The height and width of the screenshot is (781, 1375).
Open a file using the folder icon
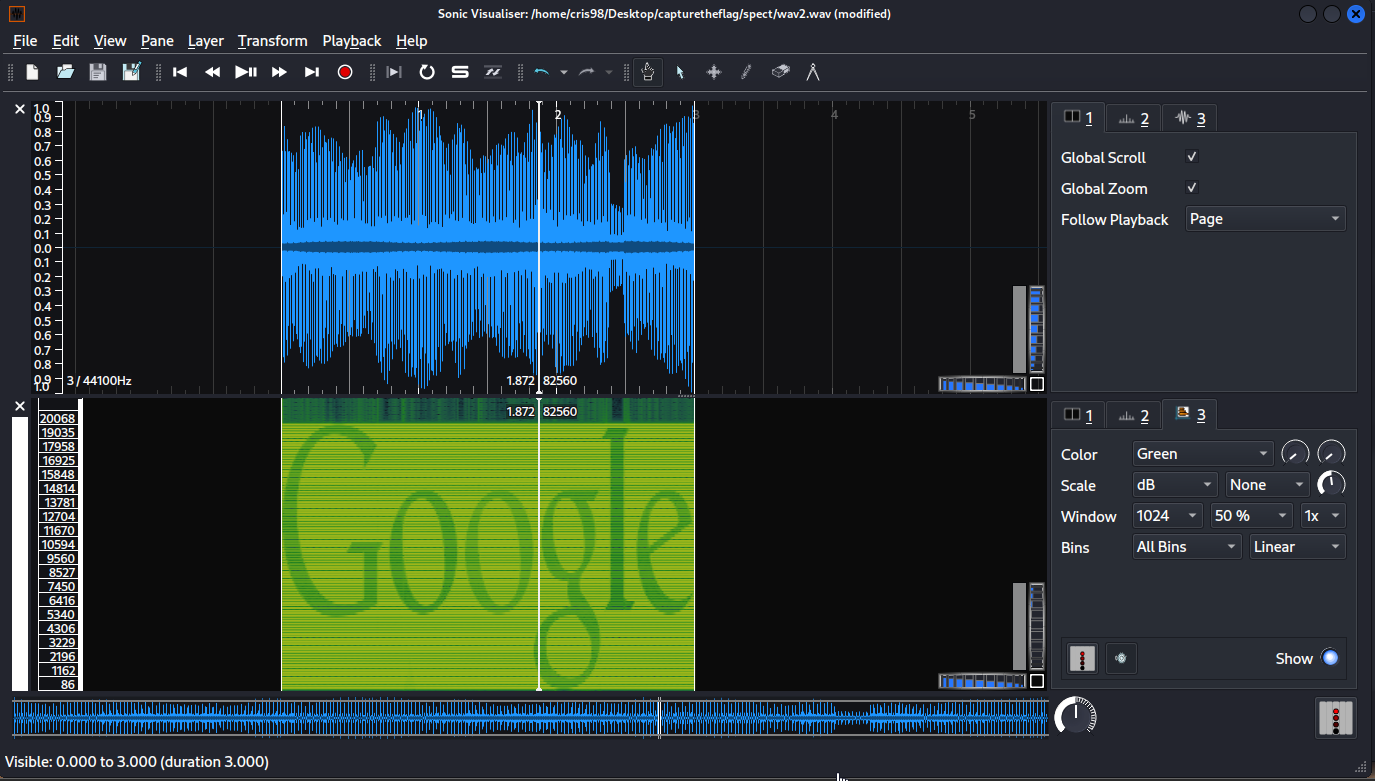click(66, 72)
